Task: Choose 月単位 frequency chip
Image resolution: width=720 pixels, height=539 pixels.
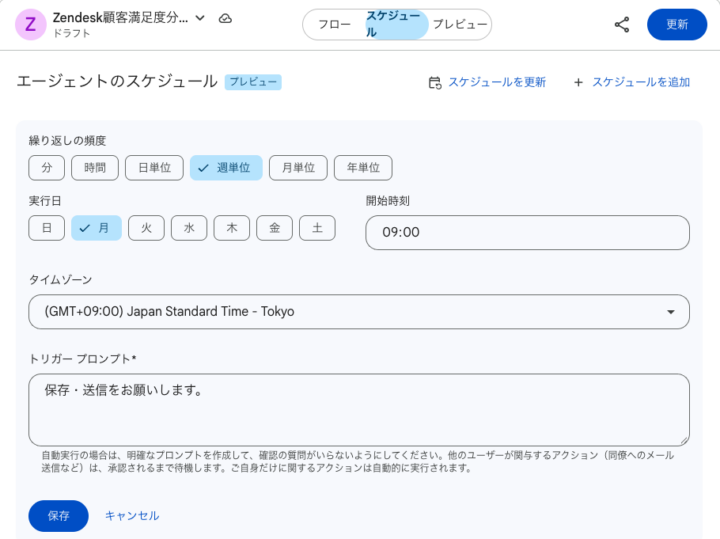Action: (x=298, y=168)
